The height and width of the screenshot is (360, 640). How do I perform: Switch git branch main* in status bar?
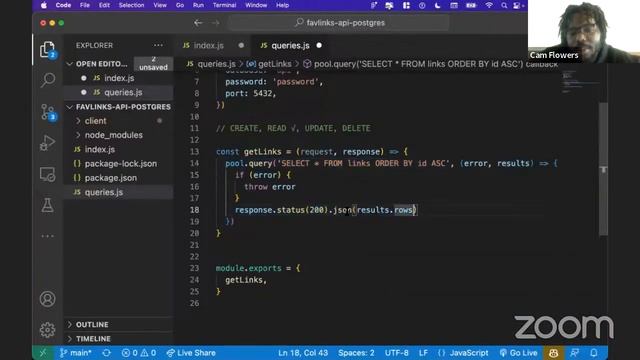76,353
